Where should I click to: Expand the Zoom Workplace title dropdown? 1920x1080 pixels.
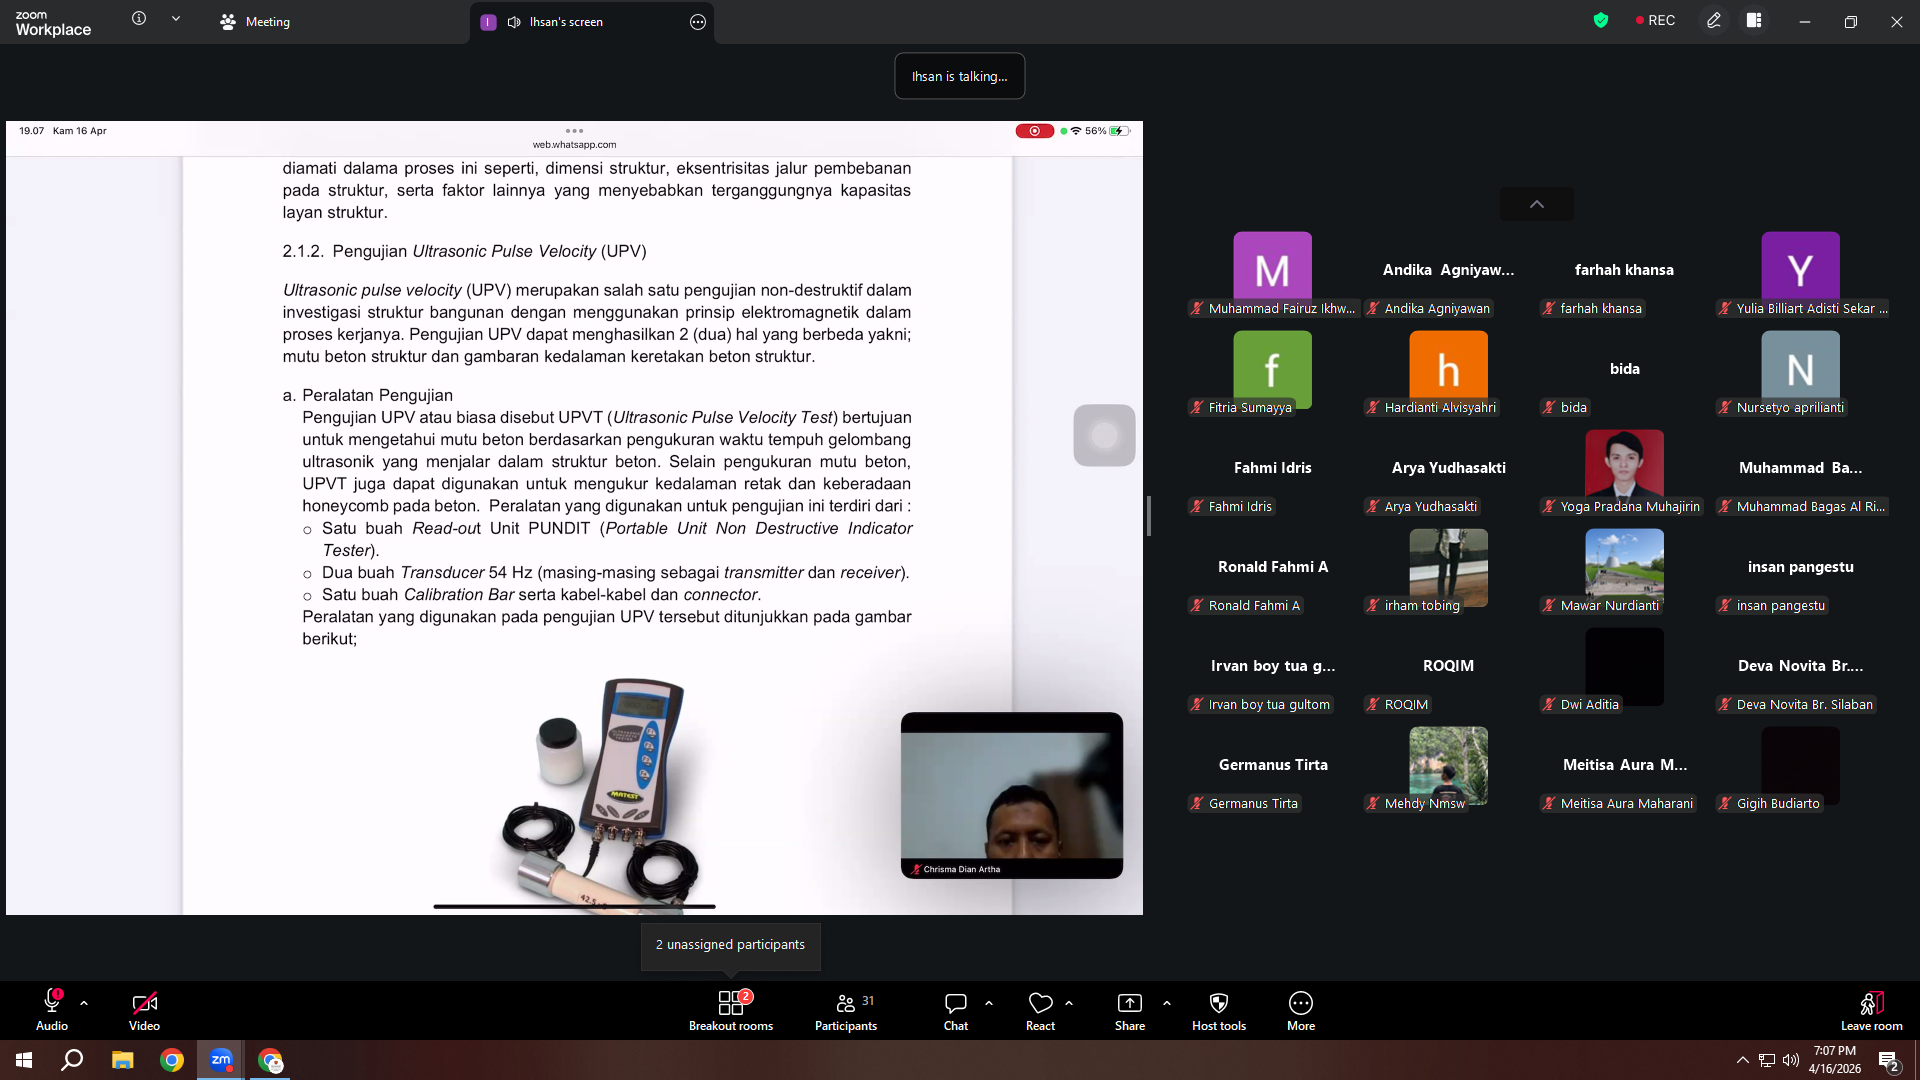click(x=176, y=19)
